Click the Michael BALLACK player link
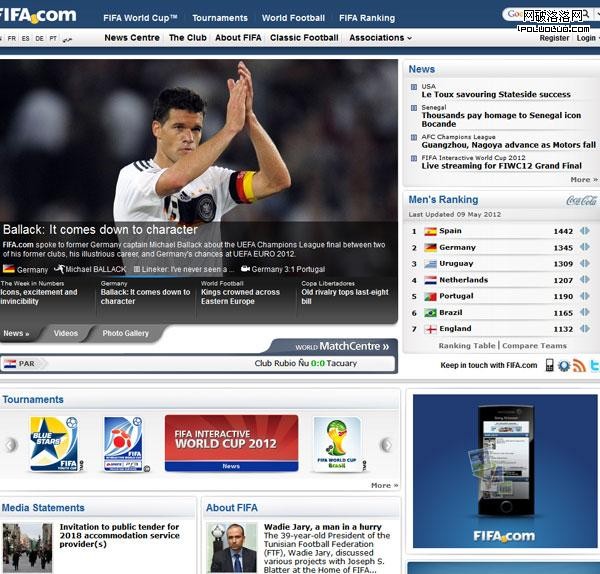Image resolution: width=600 pixels, height=574 pixels. pyautogui.click(x=96, y=269)
